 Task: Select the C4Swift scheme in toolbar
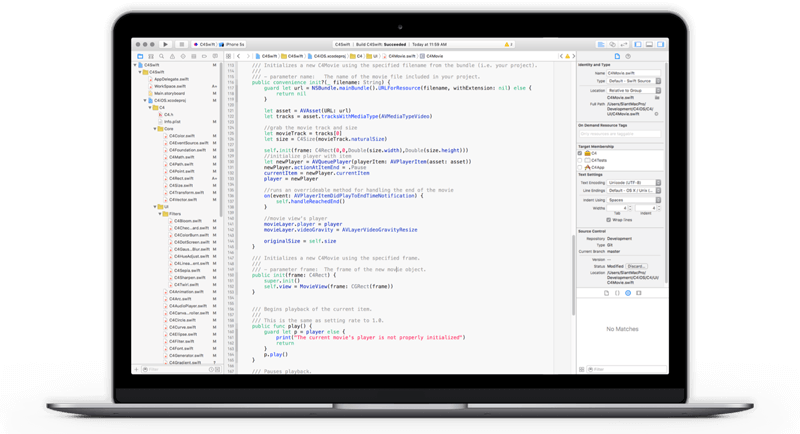[204, 44]
